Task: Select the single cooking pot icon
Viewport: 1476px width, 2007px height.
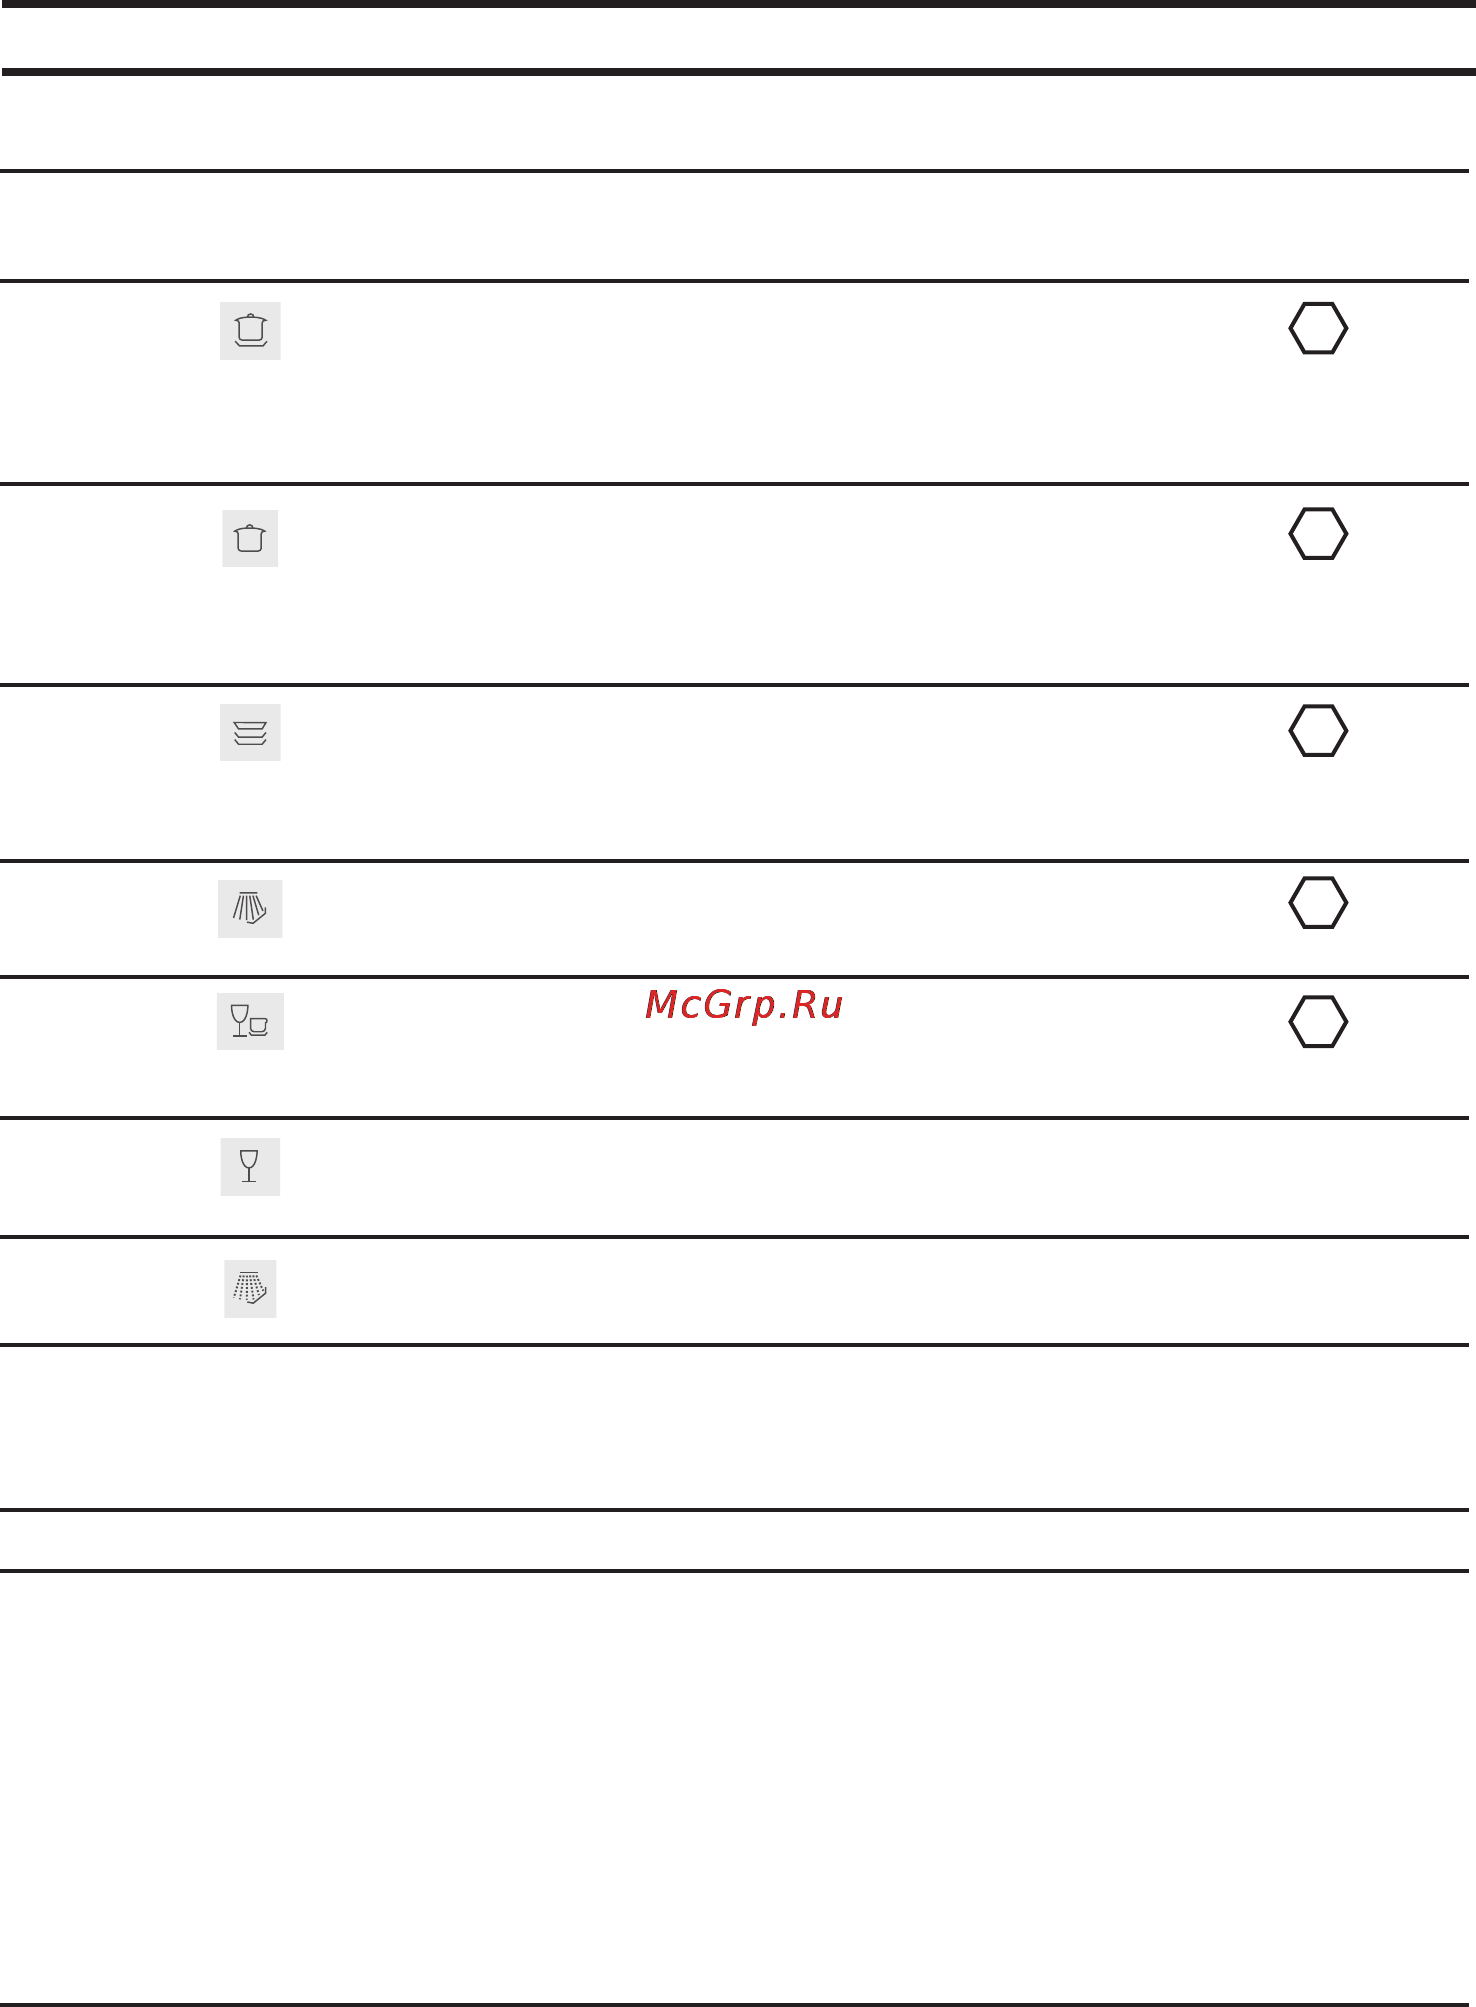Action: pyautogui.click(x=250, y=539)
